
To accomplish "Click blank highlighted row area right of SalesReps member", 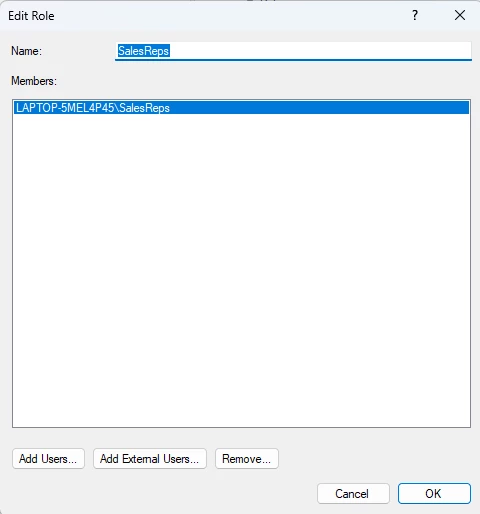I will click(319, 108).
